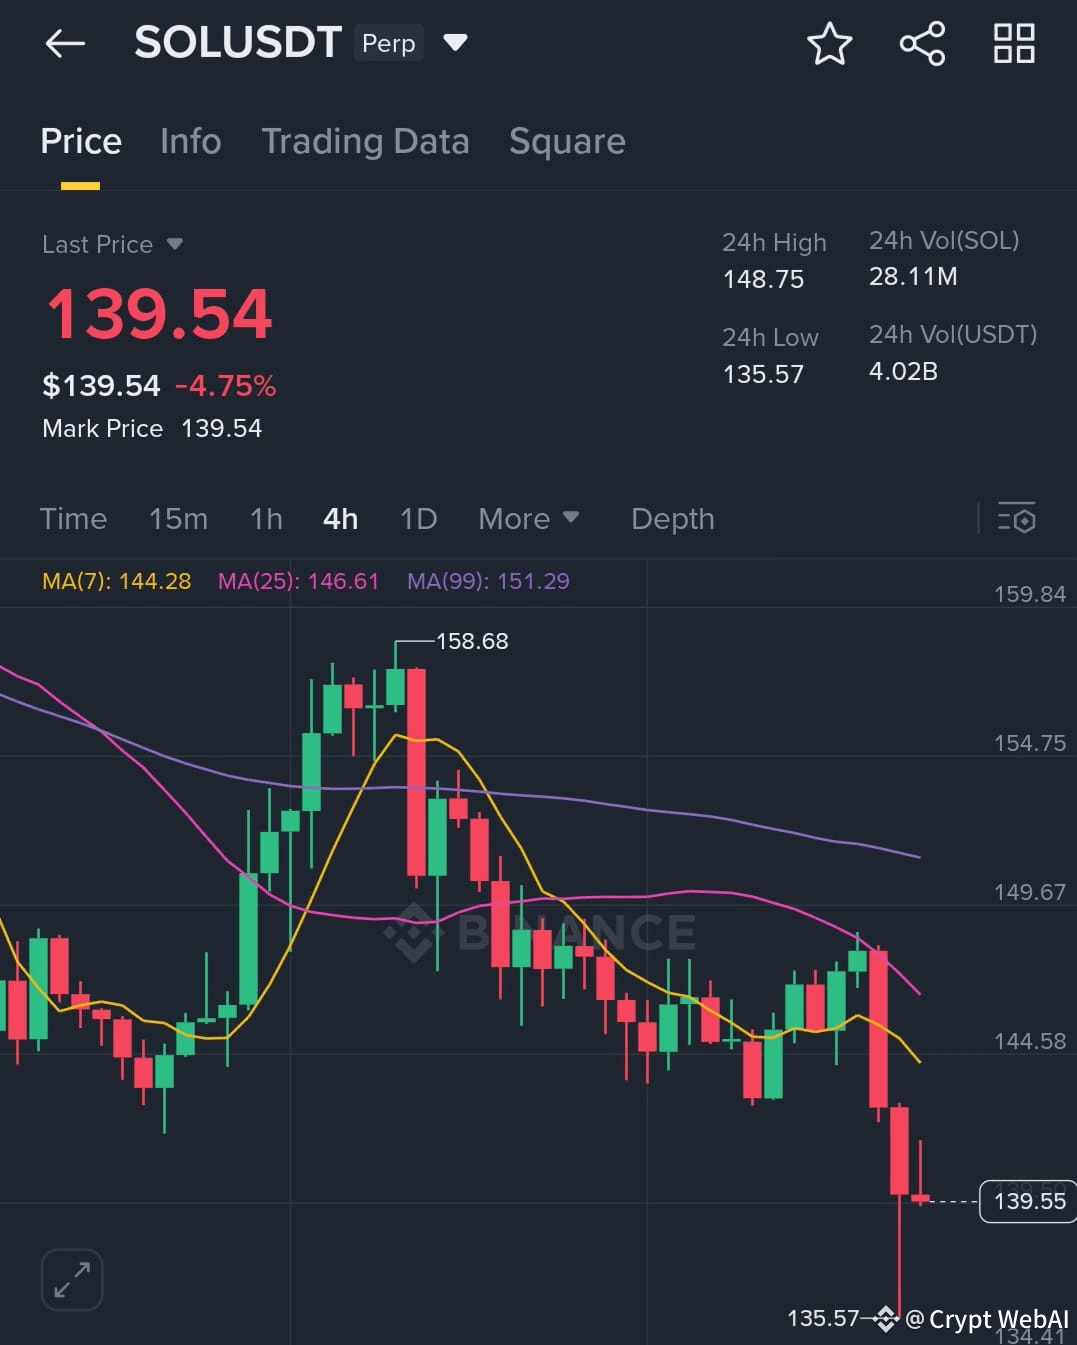Tap the 24h Low value 135.57
Viewport: 1077px width, 1345px height.
(x=763, y=374)
